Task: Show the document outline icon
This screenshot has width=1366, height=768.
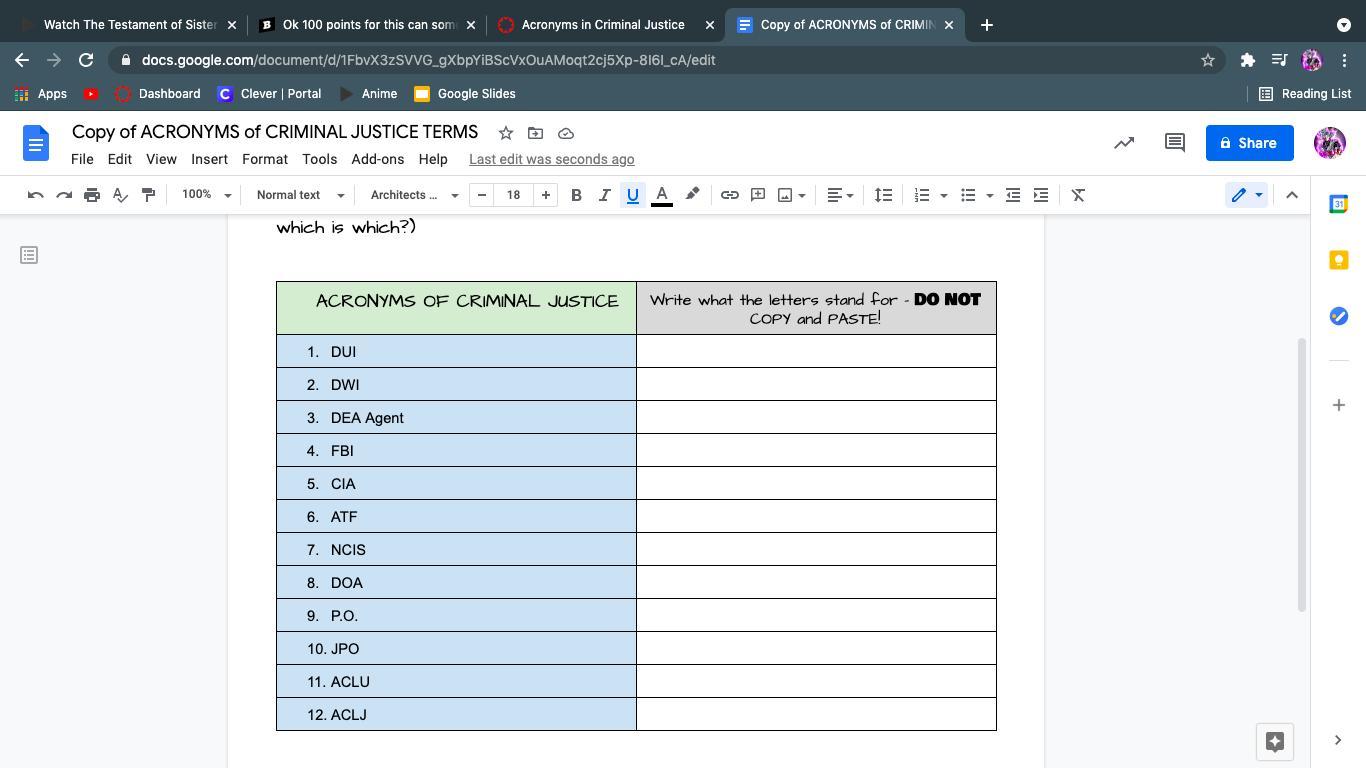Action: point(29,256)
